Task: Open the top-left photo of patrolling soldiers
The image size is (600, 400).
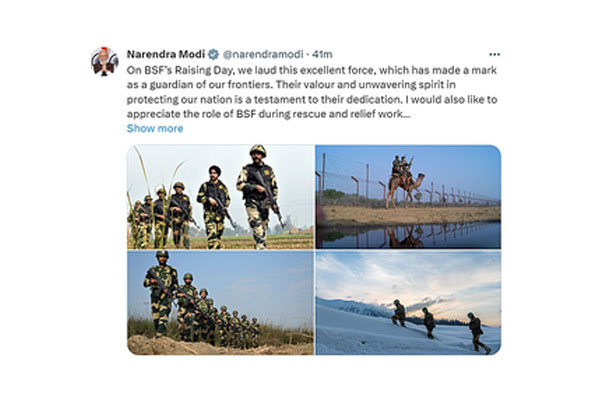Action: point(220,197)
